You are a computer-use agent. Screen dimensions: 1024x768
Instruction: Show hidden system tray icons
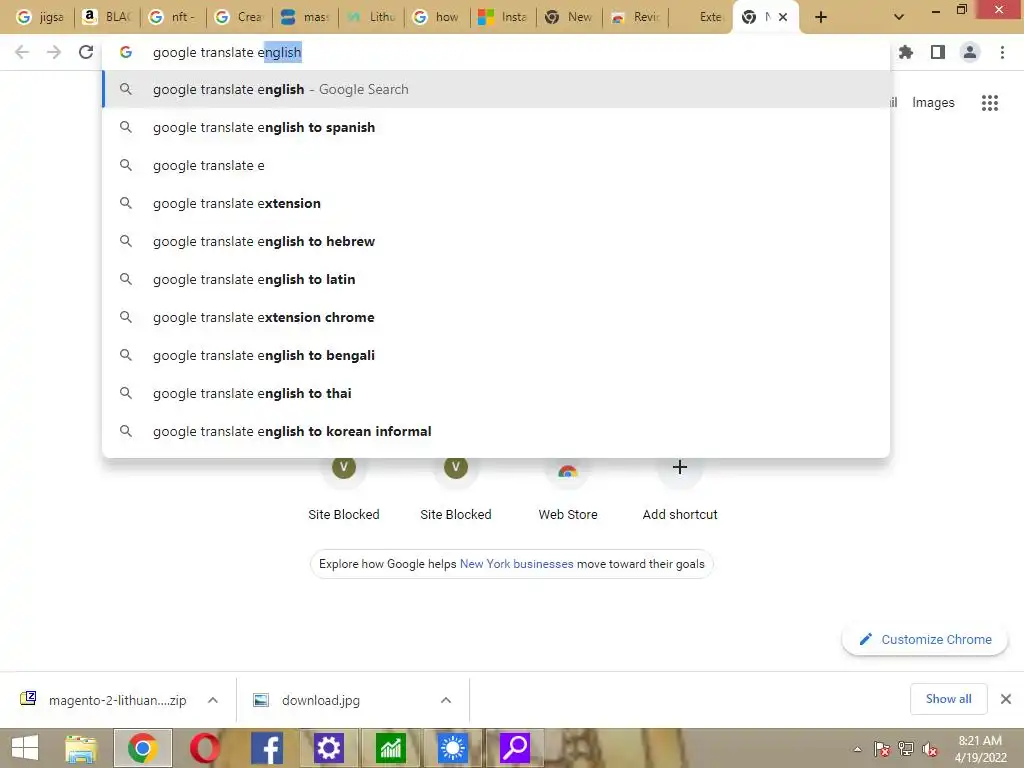857,749
